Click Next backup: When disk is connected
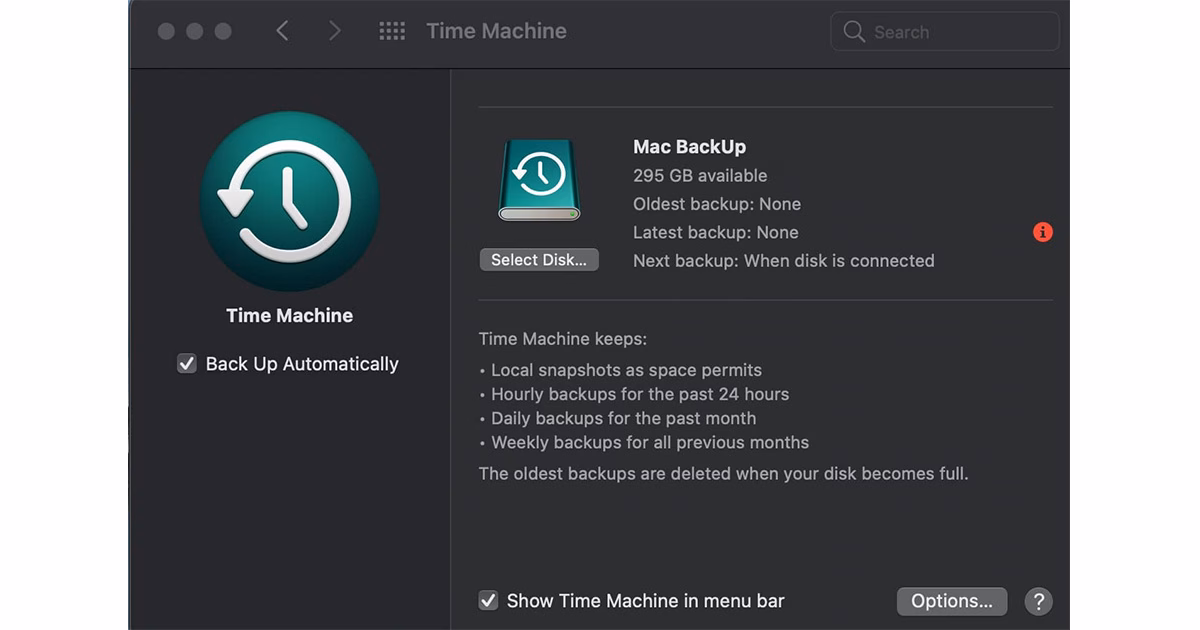The width and height of the screenshot is (1200, 630). 784,261
